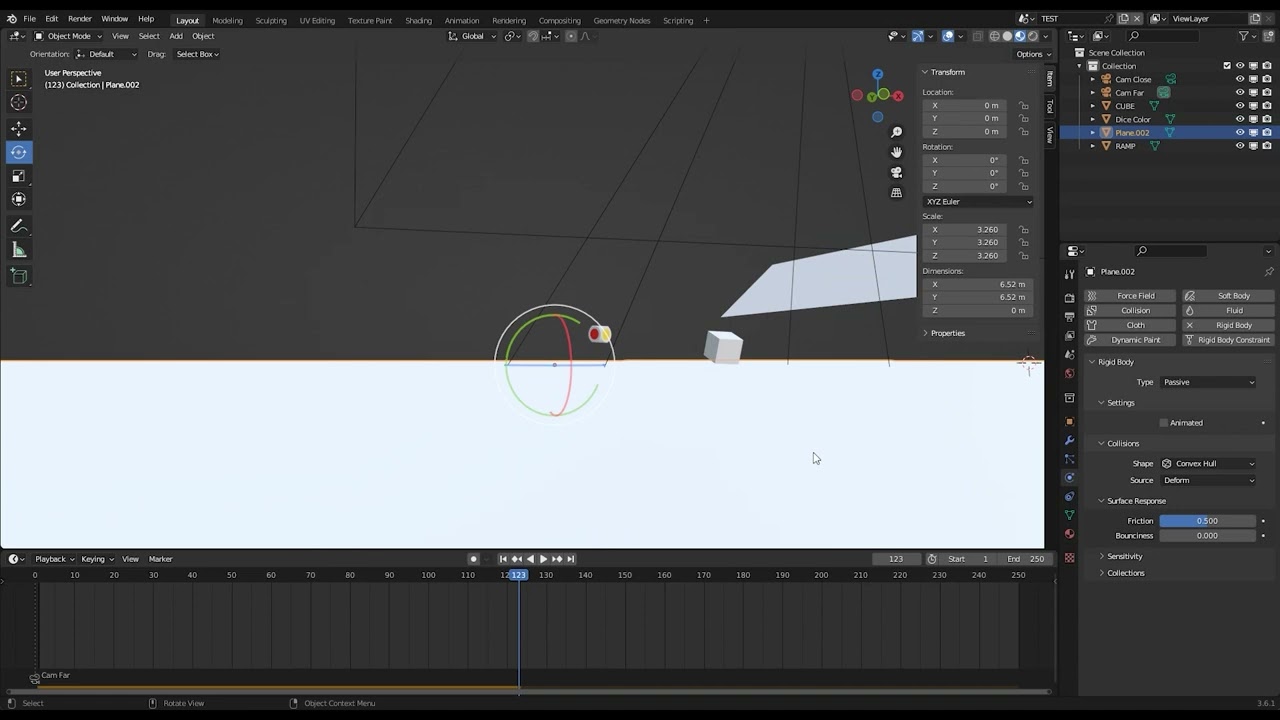Screen dimensions: 1280x720
Task: Select the Annotate tool
Action: click(19, 226)
